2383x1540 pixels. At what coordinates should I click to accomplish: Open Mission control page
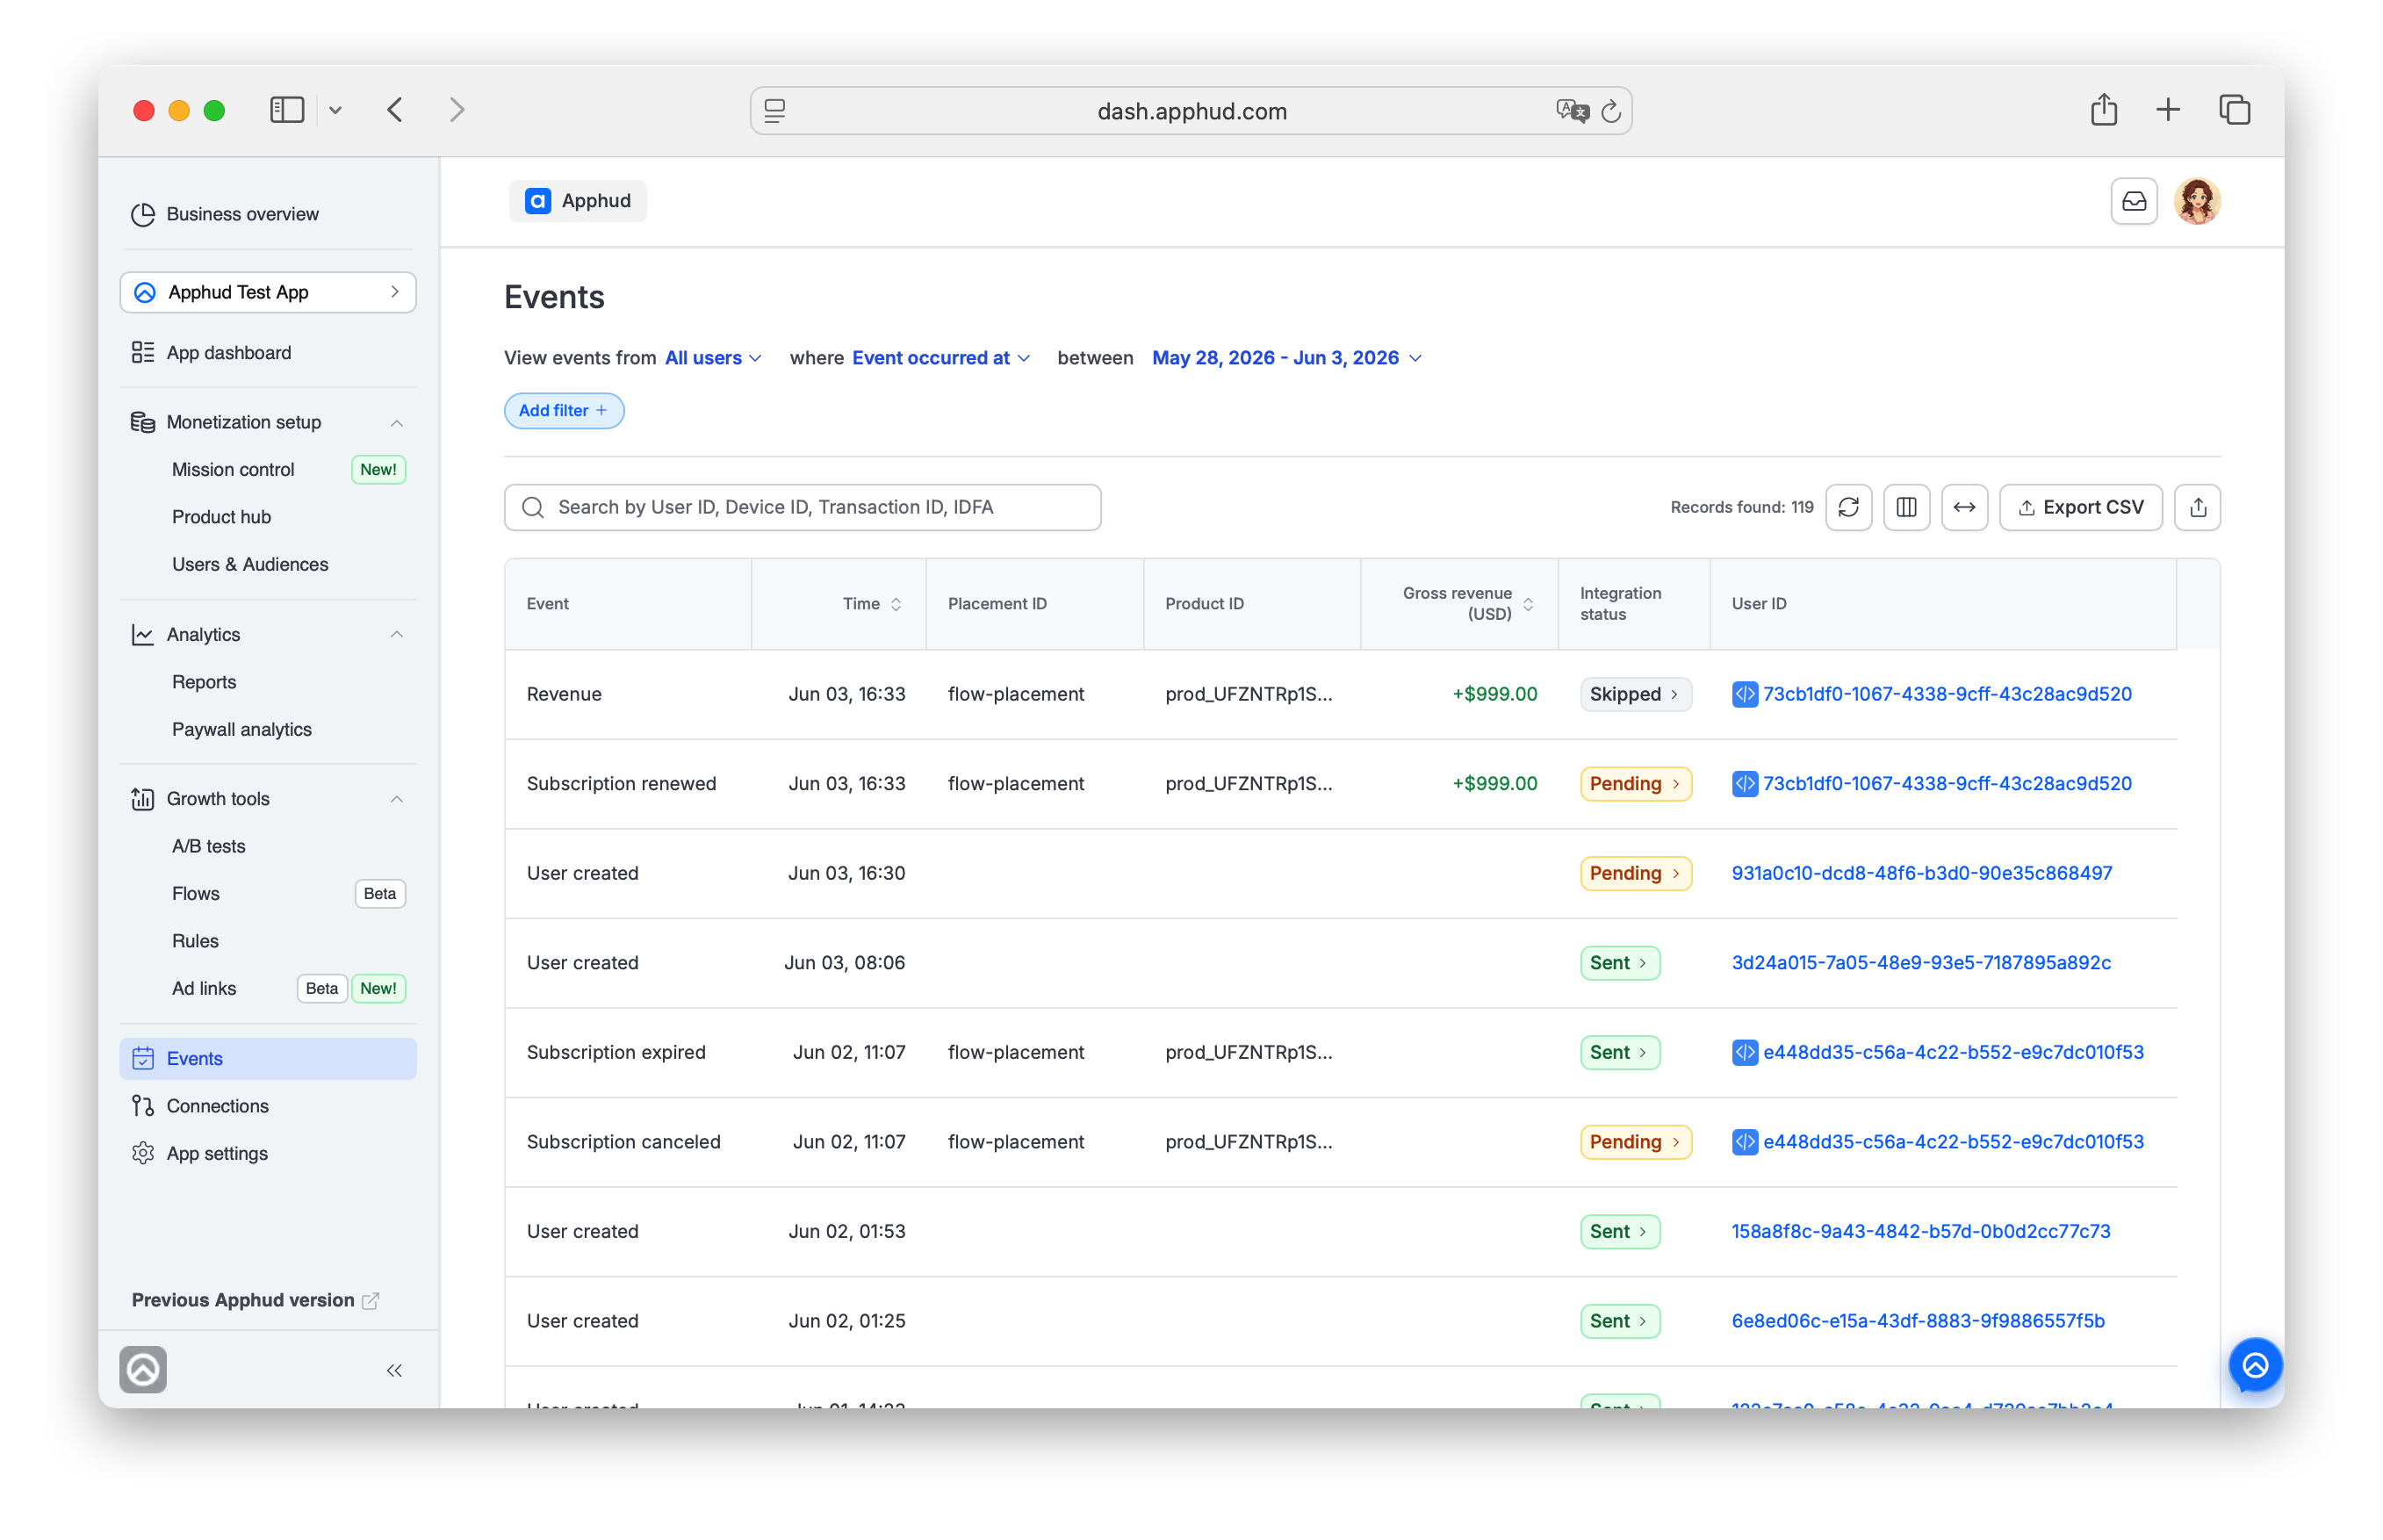click(x=233, y=469)
